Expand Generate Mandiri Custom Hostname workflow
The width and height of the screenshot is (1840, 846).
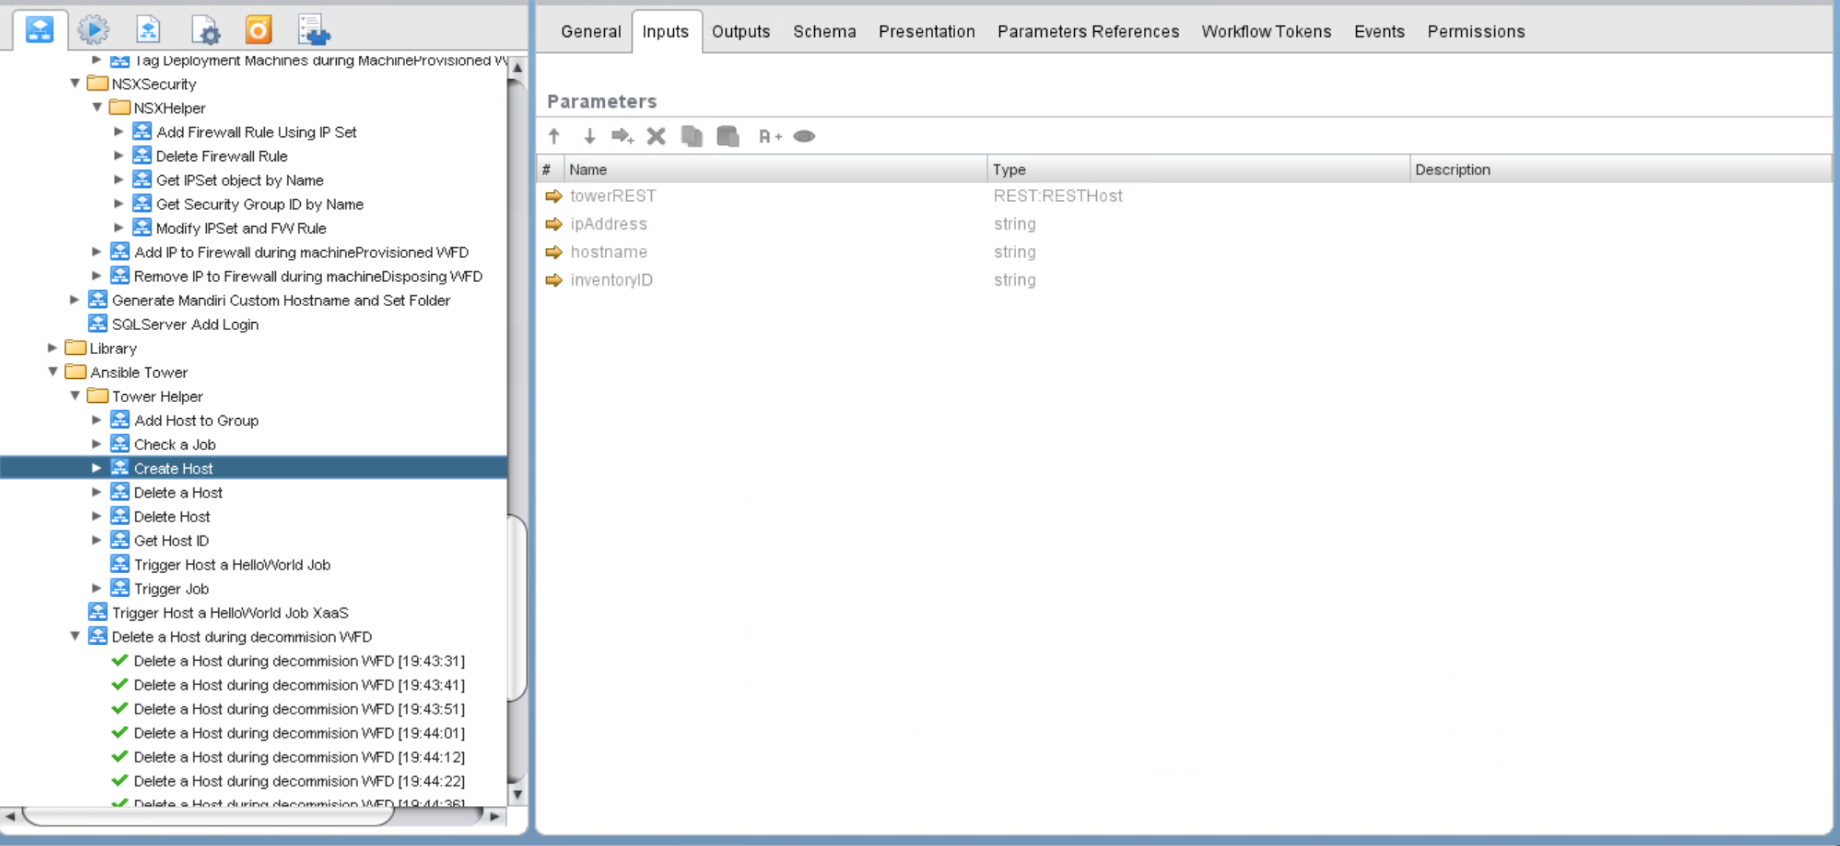75,300
